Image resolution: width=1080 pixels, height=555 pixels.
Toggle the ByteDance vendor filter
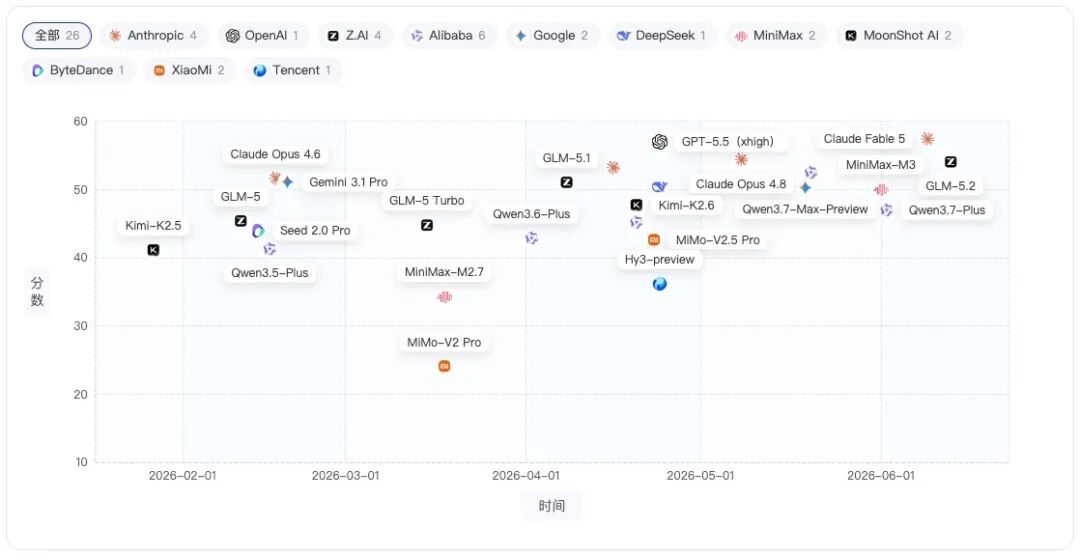click(79, 70)
